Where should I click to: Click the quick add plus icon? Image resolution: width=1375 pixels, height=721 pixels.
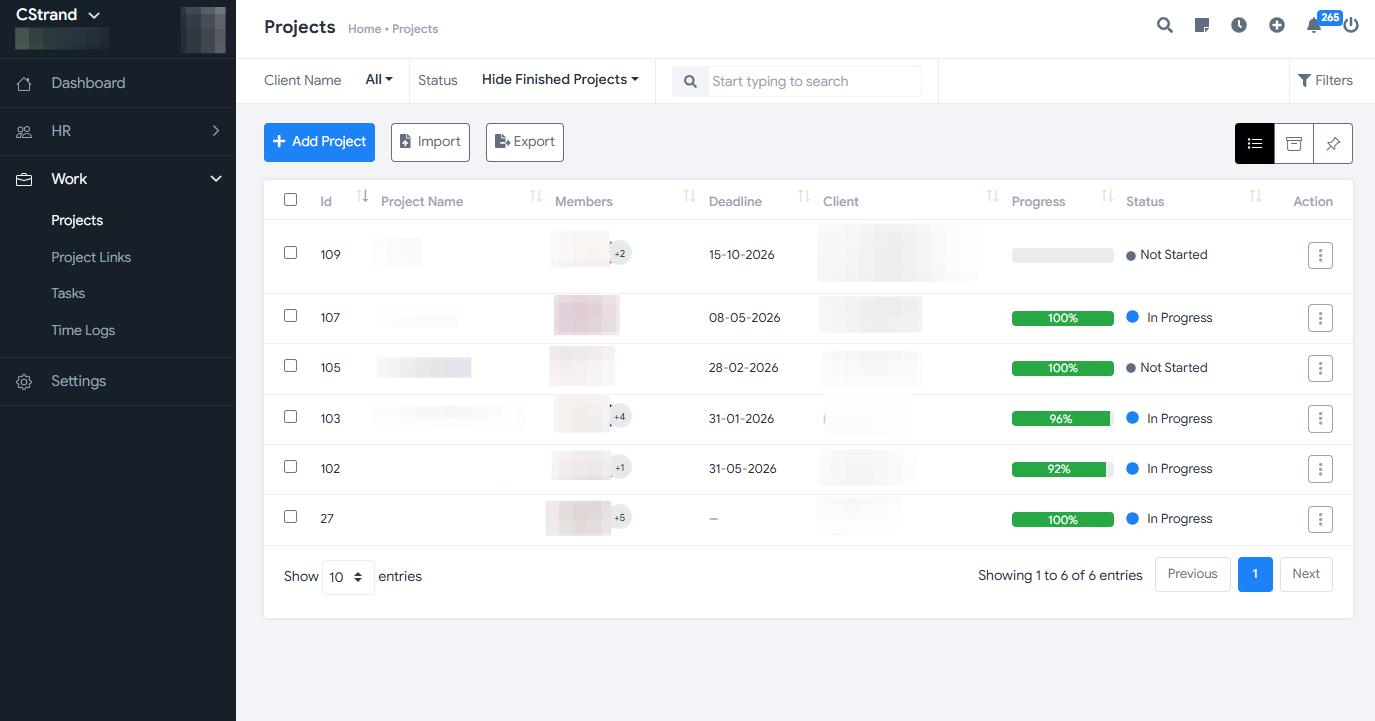1277,26
